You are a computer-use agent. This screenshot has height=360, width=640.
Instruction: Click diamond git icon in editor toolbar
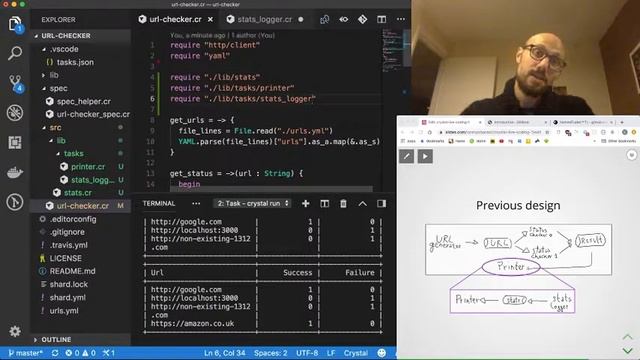tap(362, 19)
